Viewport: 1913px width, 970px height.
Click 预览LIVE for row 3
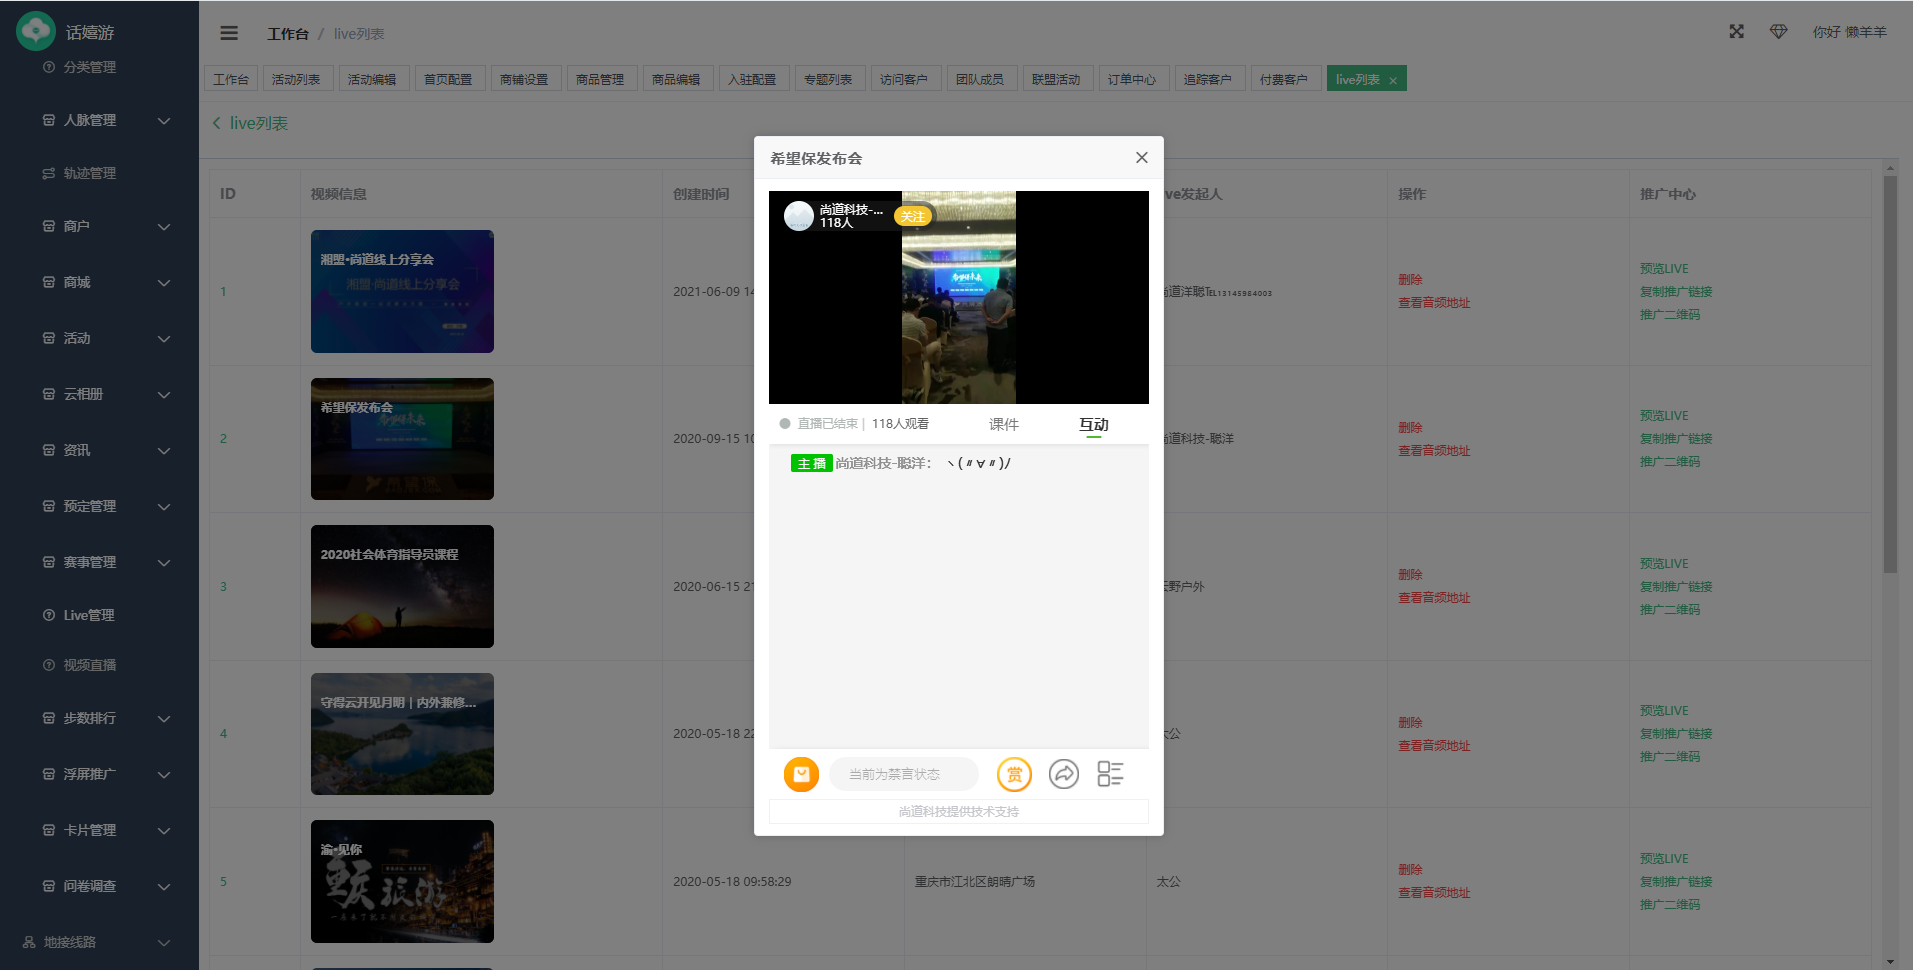tap(1664, 564)
